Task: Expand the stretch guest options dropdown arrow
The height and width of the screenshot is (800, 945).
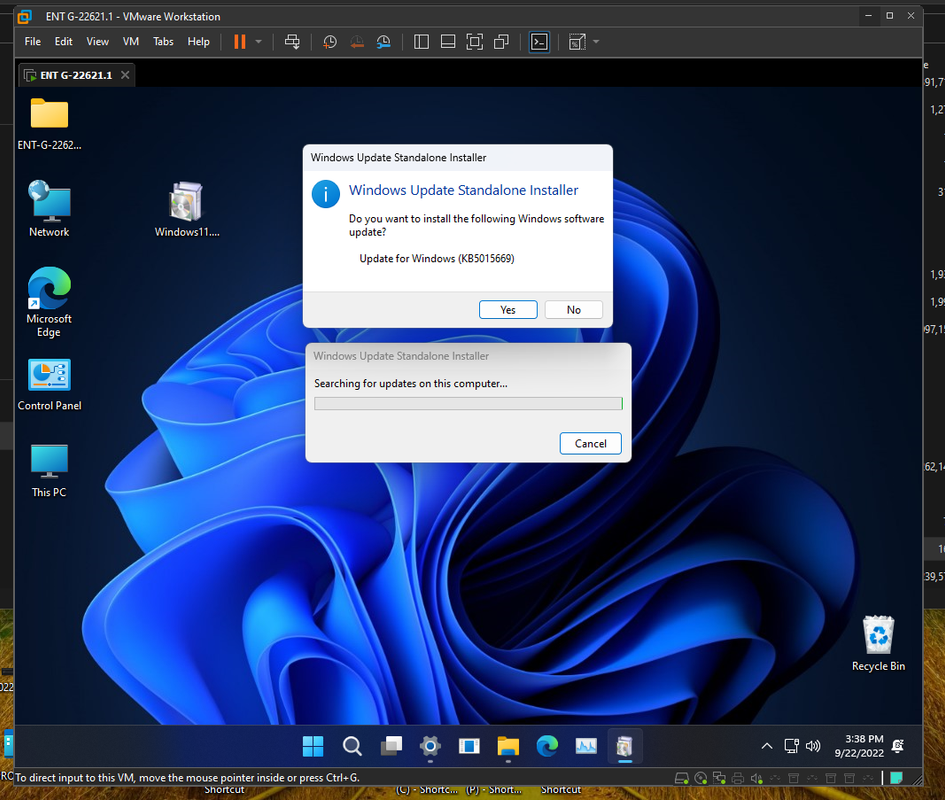Action: (596, 42)
